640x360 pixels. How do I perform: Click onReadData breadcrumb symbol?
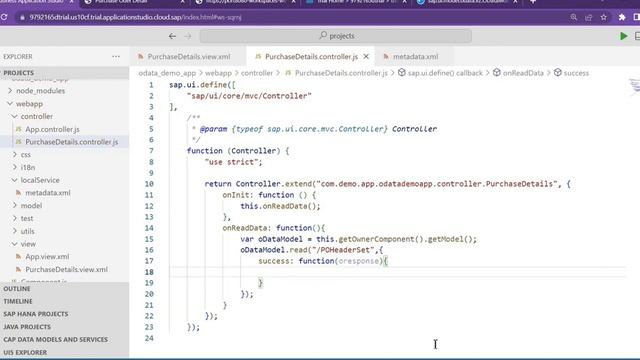point(518,73)
